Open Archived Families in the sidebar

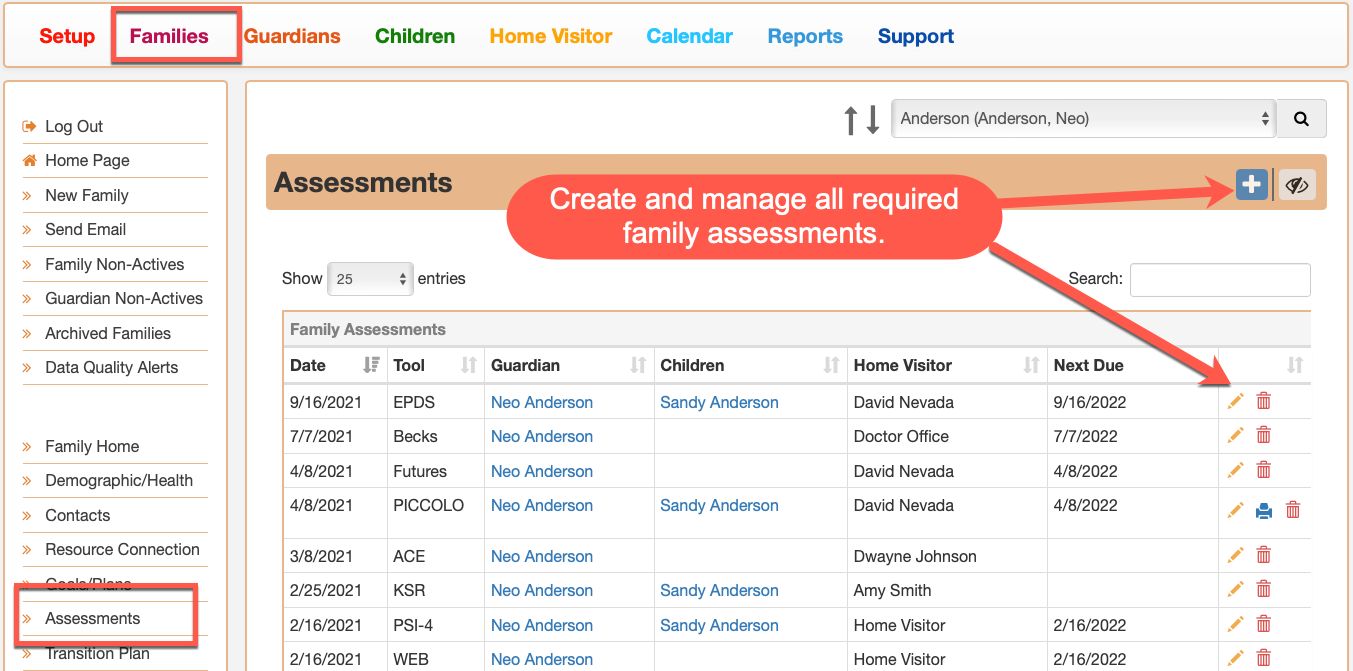(108, 333)
